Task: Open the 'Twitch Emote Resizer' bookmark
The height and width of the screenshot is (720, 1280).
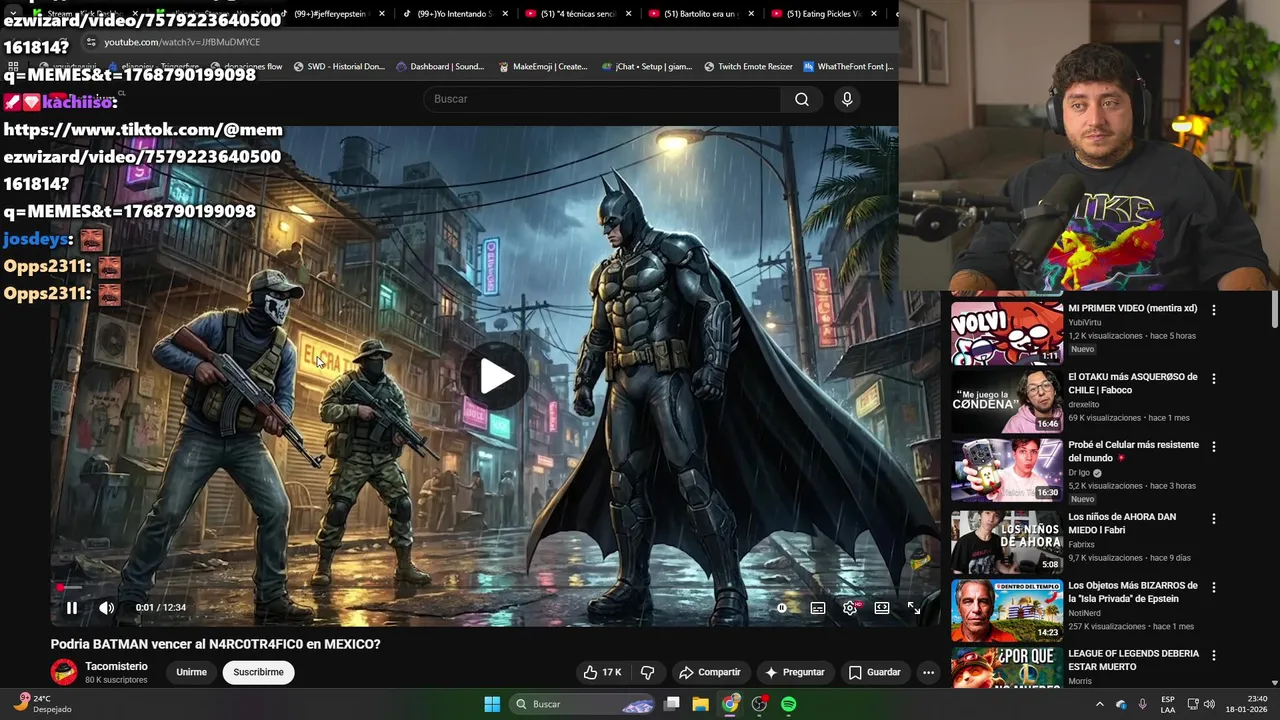Action: [748, 67]
